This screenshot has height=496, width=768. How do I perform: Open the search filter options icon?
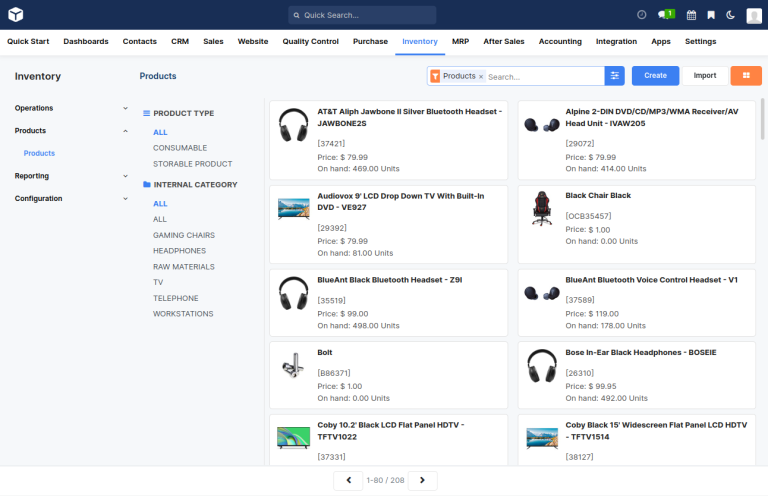pos(615,76)
